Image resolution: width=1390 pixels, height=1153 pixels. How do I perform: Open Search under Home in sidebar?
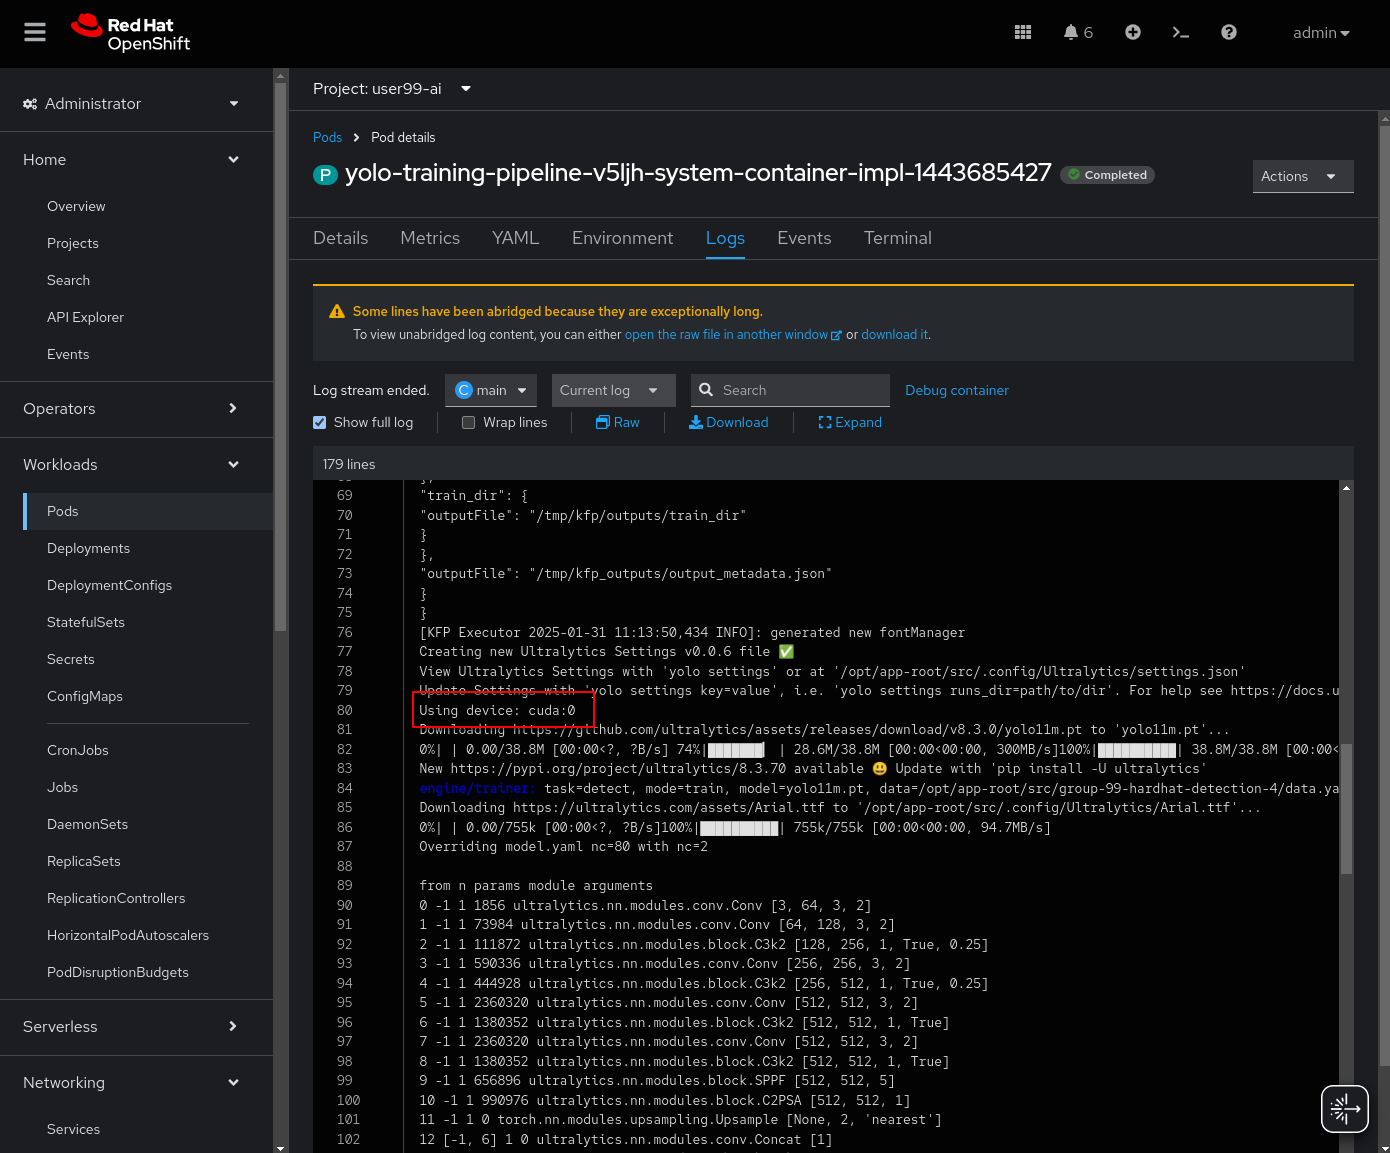(x=69, y=280)
